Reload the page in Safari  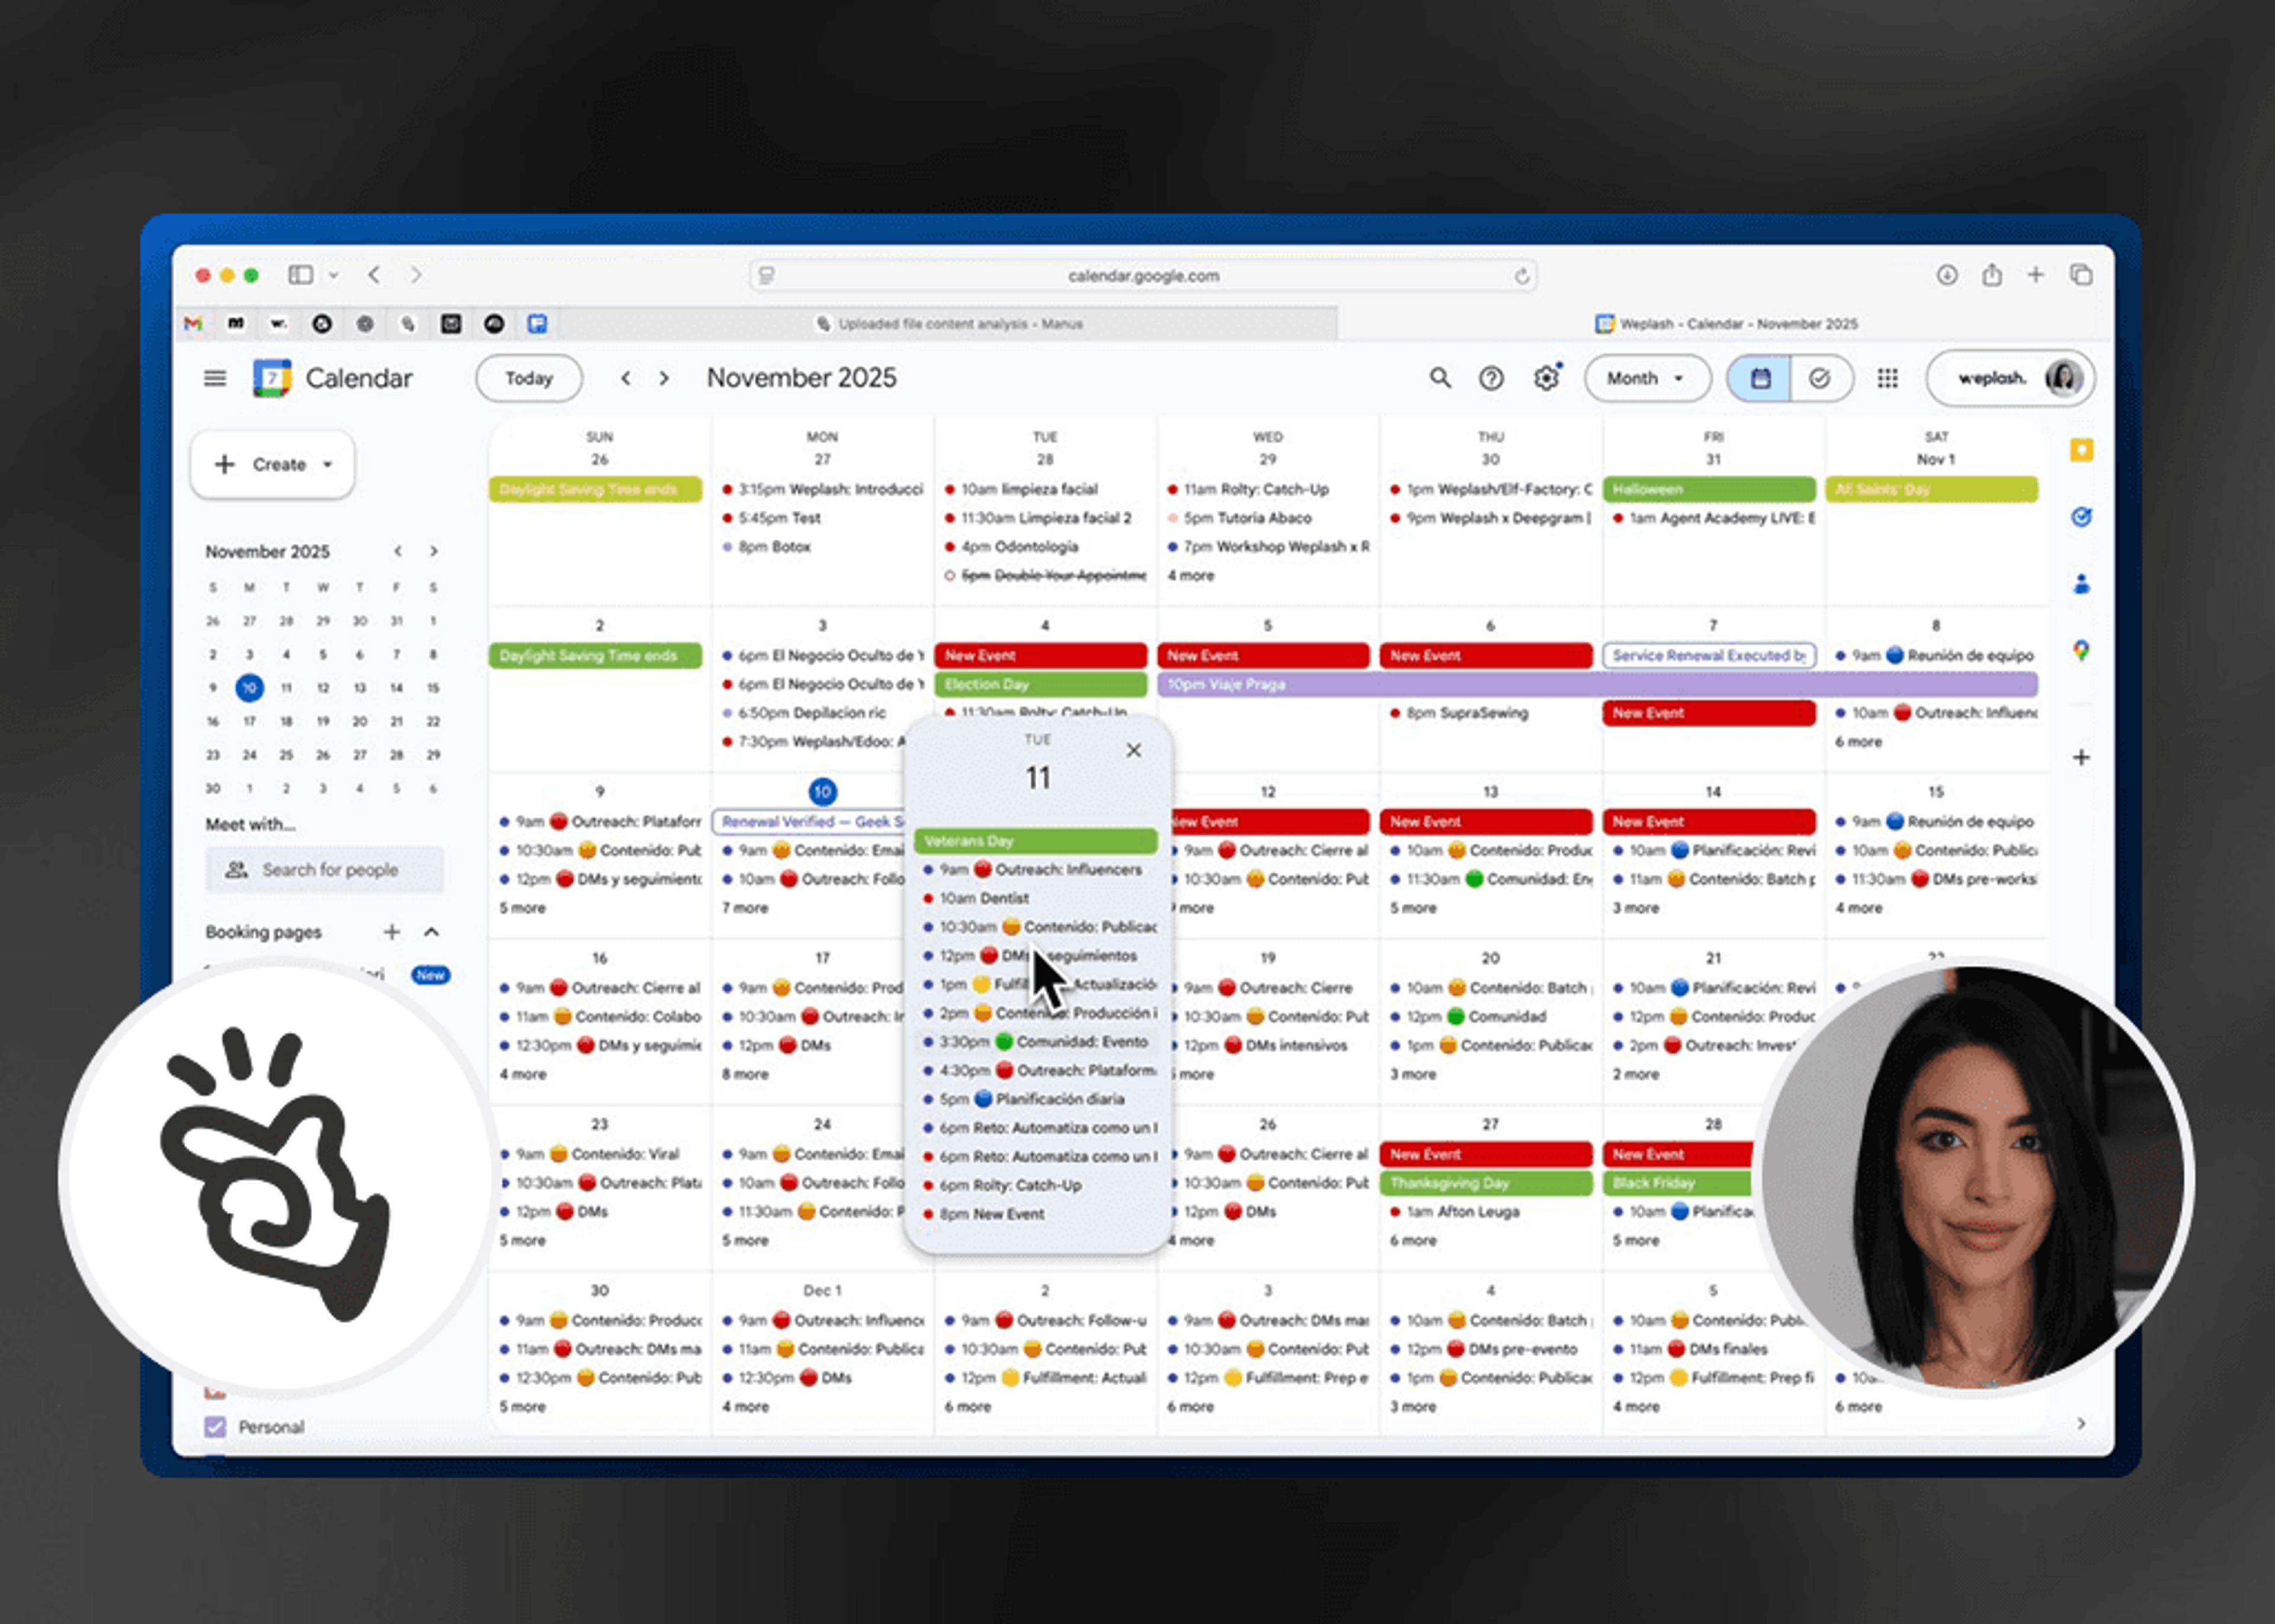pyautogui.click(x=1521, y=276)
